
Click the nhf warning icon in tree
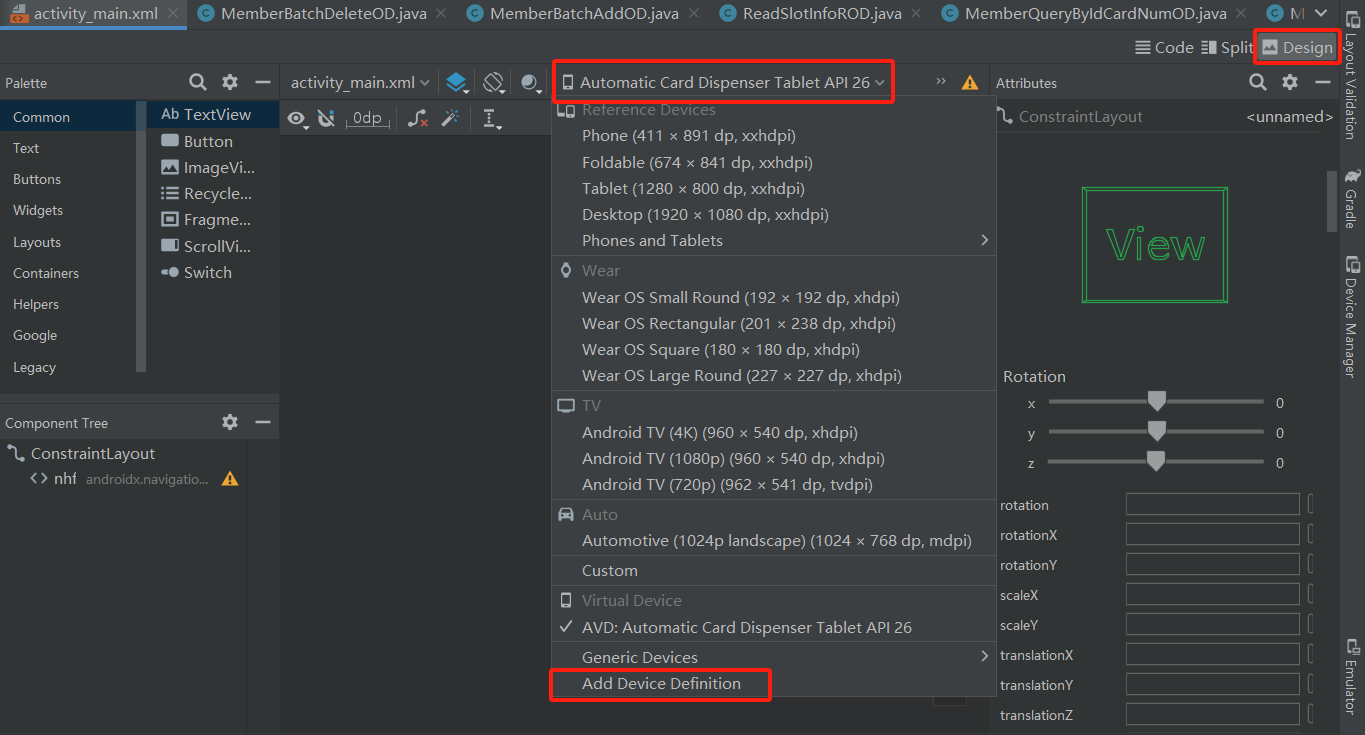point(230,479)
